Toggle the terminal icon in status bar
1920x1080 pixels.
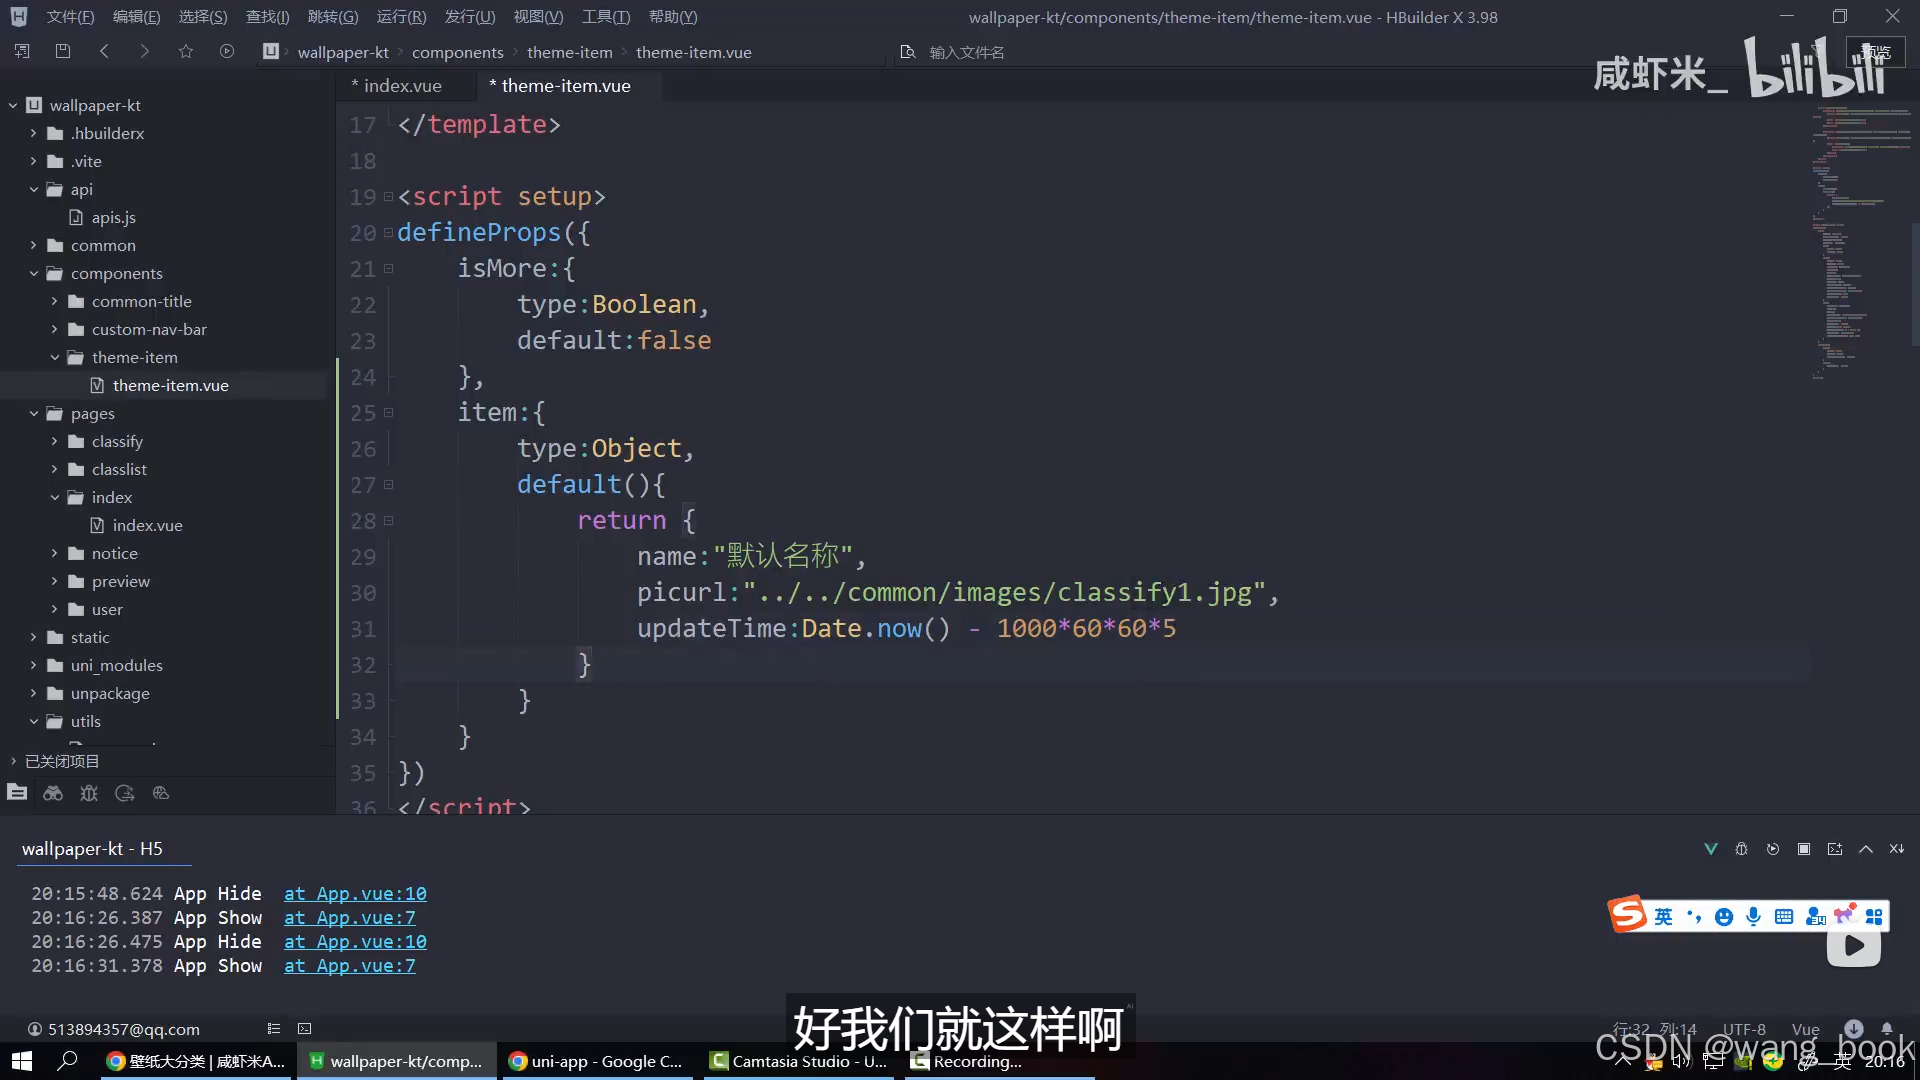[305, 1028]
